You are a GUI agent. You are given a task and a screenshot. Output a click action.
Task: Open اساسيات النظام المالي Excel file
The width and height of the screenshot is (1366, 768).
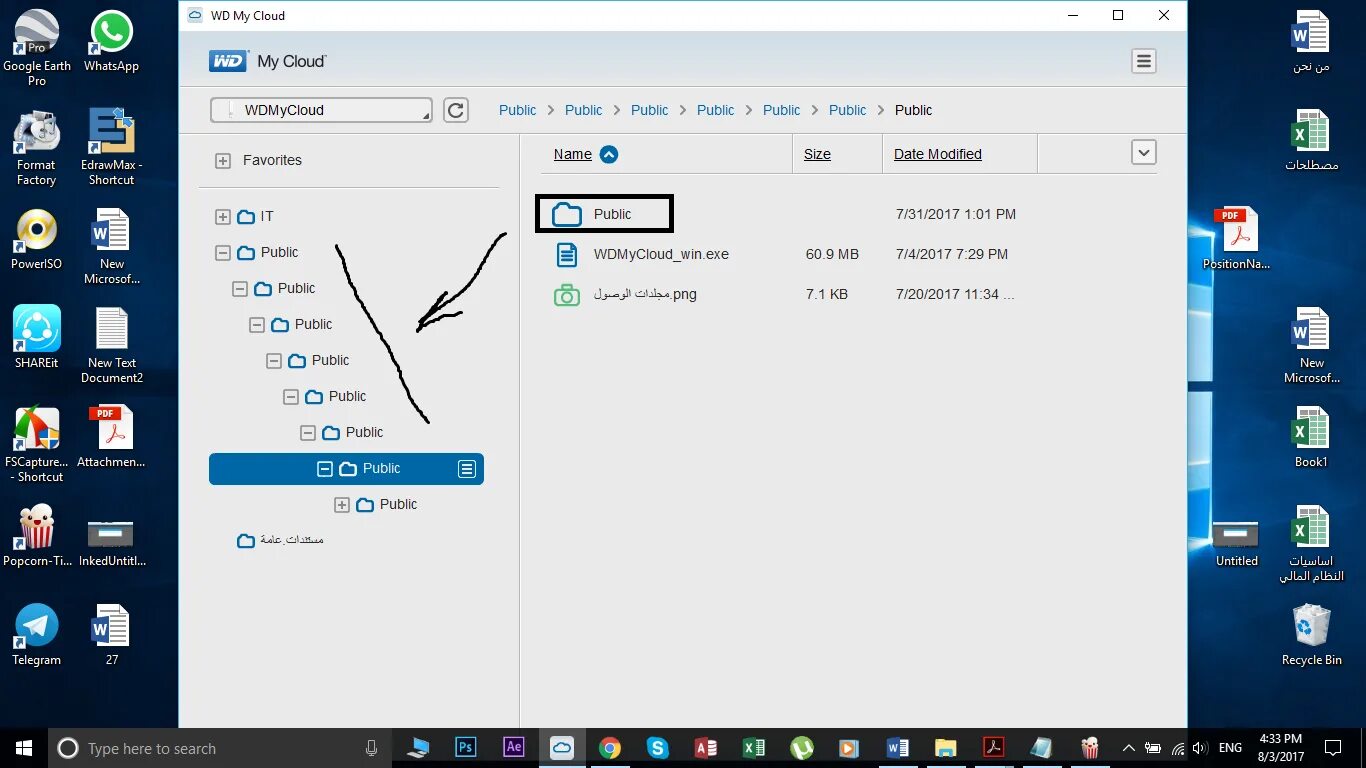coord(1311,543)
